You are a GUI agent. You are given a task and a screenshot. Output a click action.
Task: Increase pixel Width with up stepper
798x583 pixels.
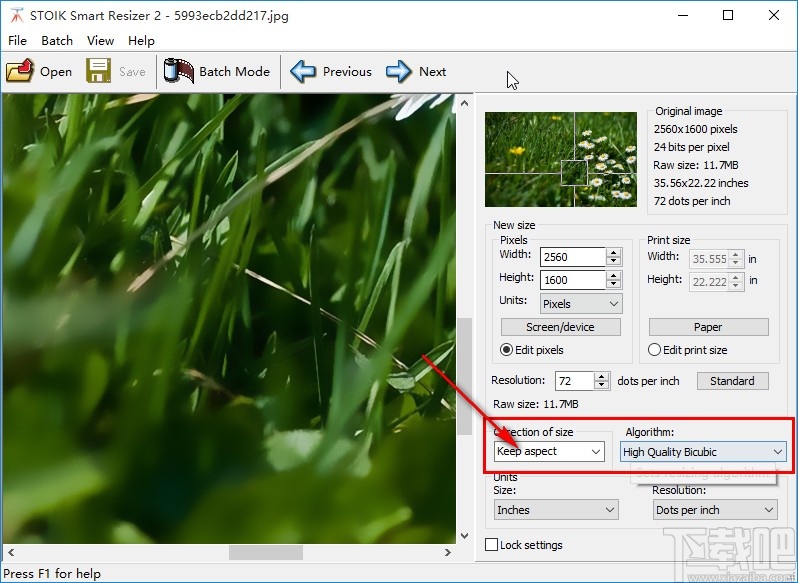[x=614, y=252]
